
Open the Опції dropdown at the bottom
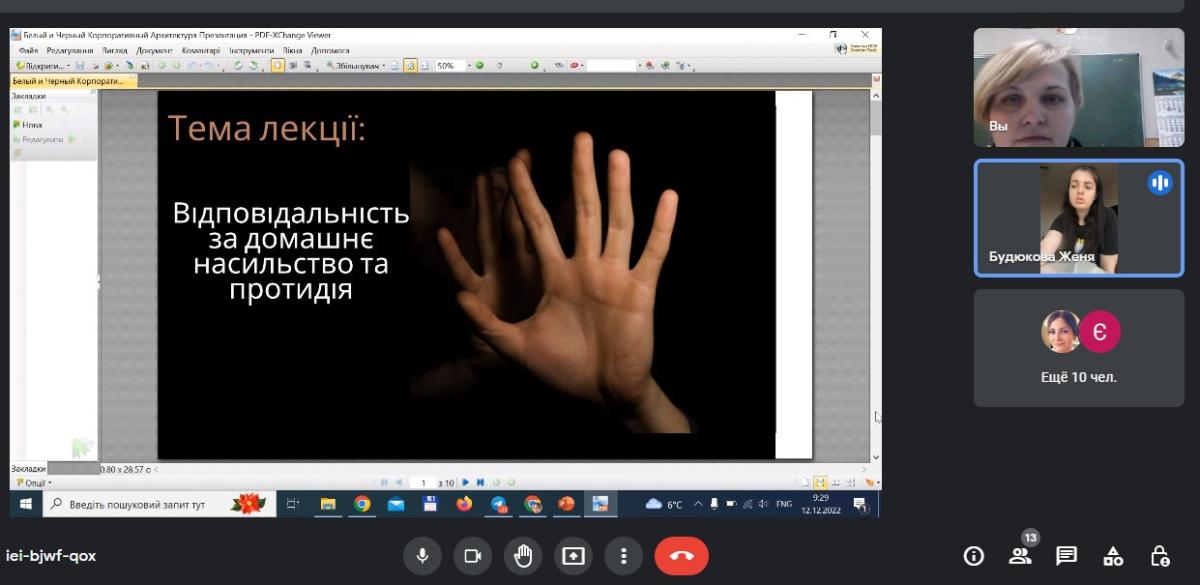click(x=34, y=482)
